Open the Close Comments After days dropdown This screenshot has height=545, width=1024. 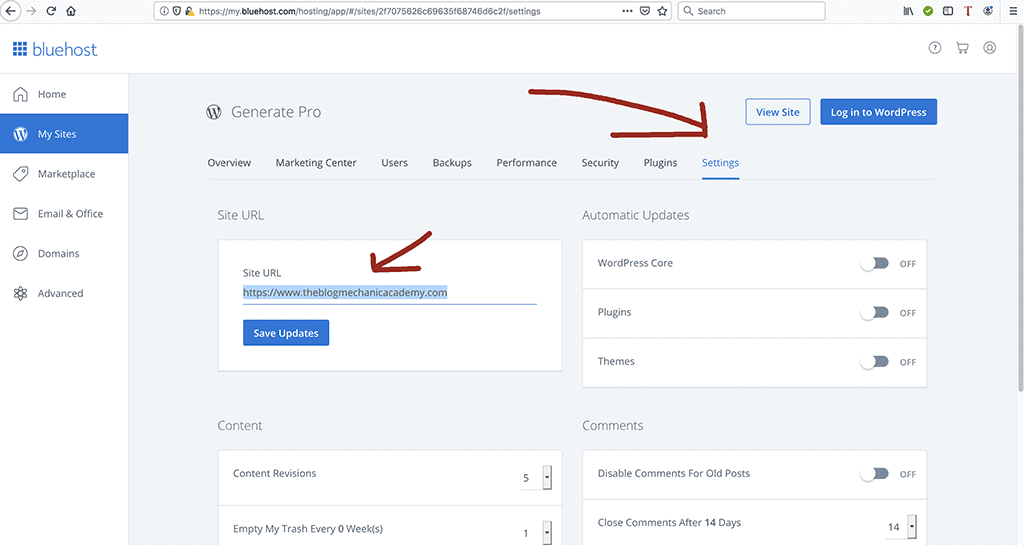pyautogui.click(x=912, y=526)
